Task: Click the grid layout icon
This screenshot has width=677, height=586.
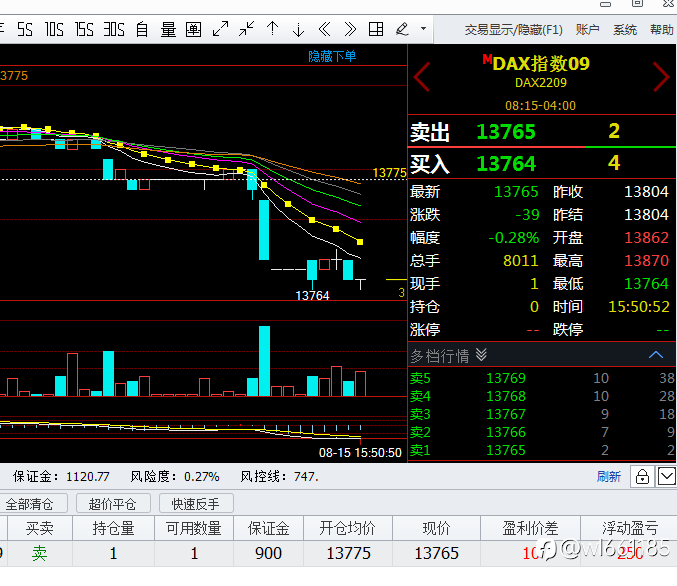Action: pyautogui.click(x=376, y=29)
